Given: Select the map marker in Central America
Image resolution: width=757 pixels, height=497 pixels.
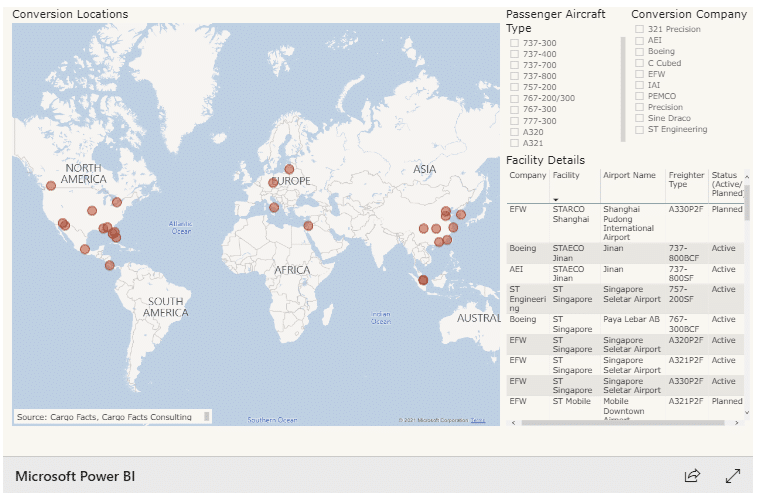Looking at the screenshot, I should click(x=110, y=265).
